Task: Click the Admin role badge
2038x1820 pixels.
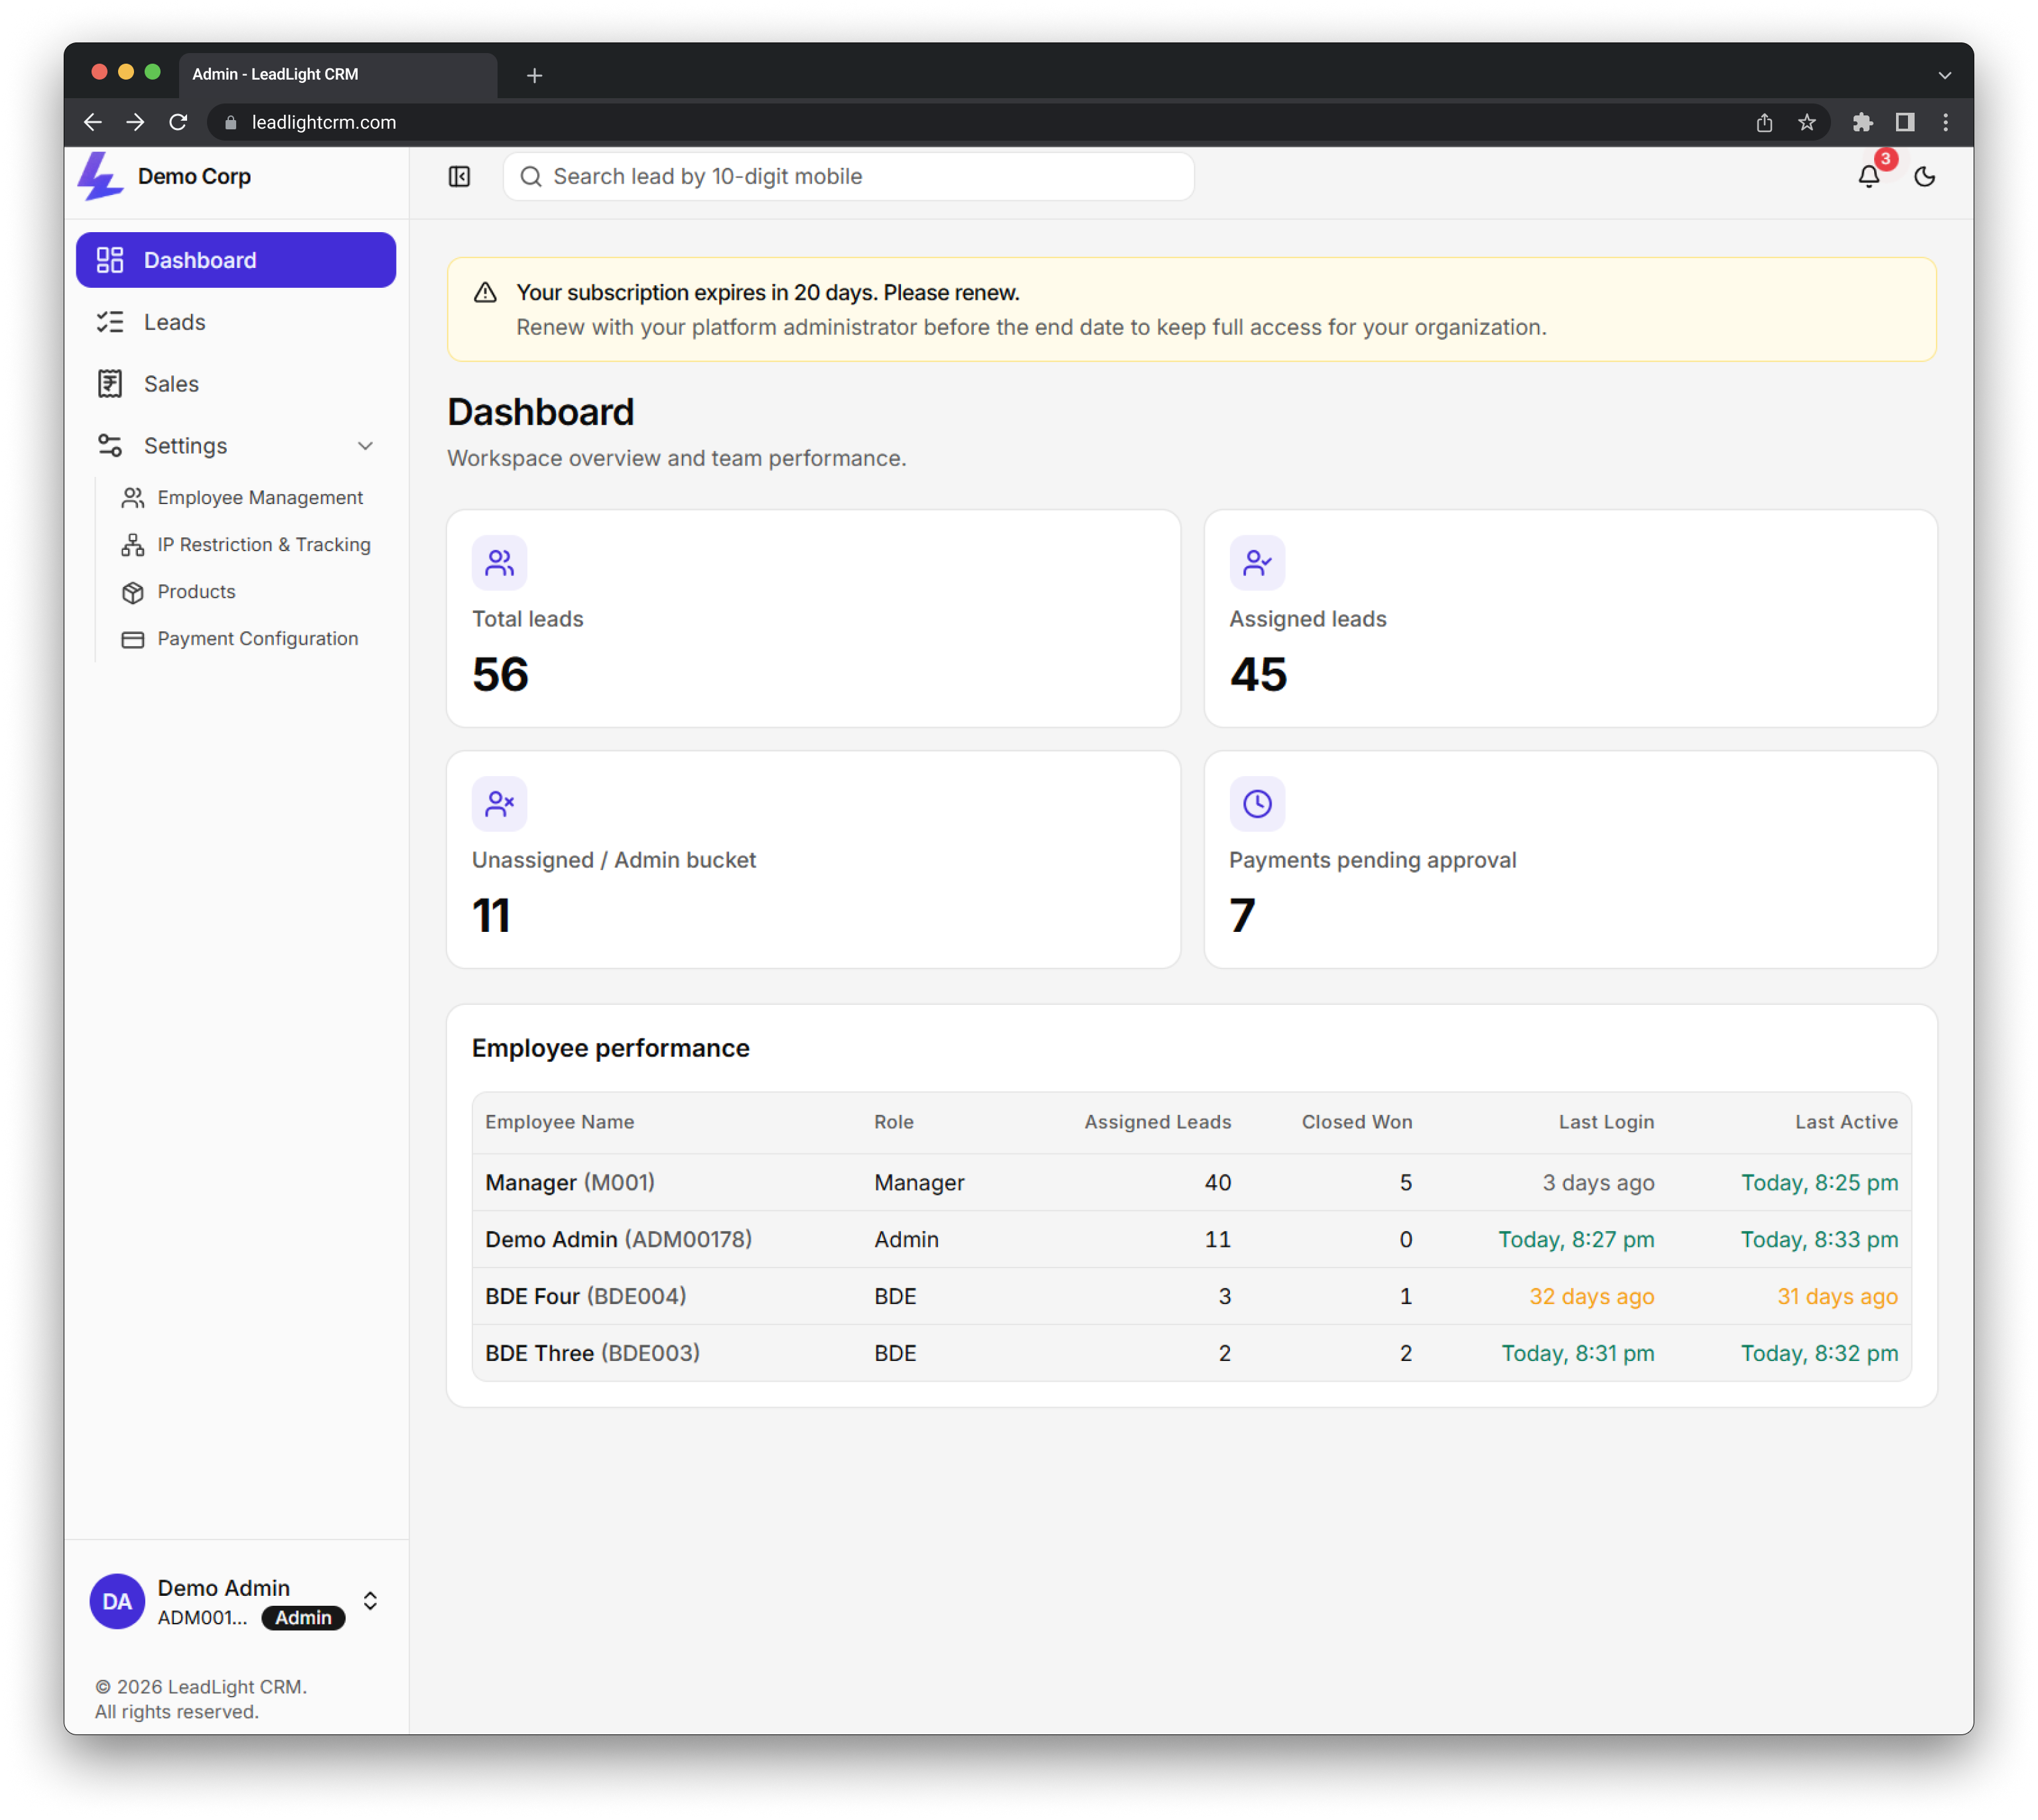Action: (303, 1618)
